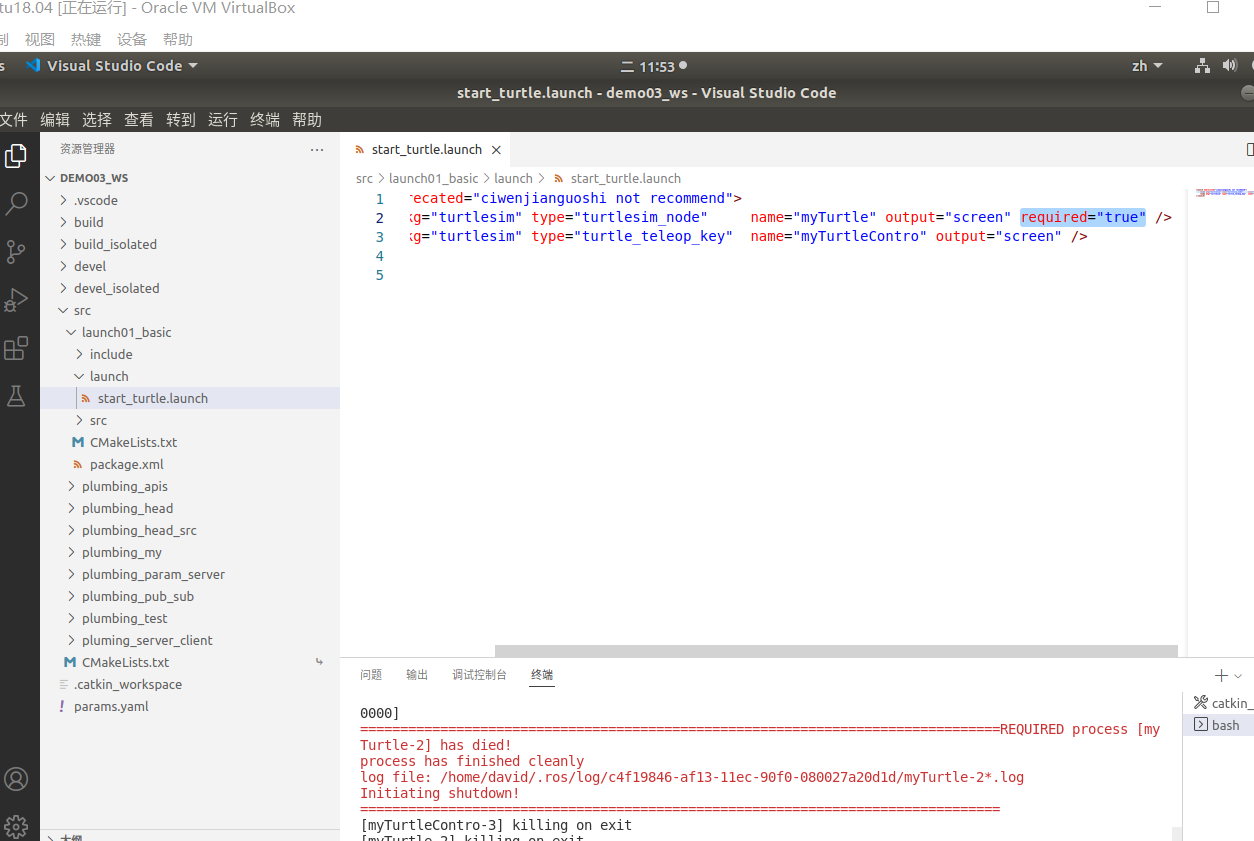
Task: Click breadcrumb launch01_basic
Action: click(x=433, y=178)
